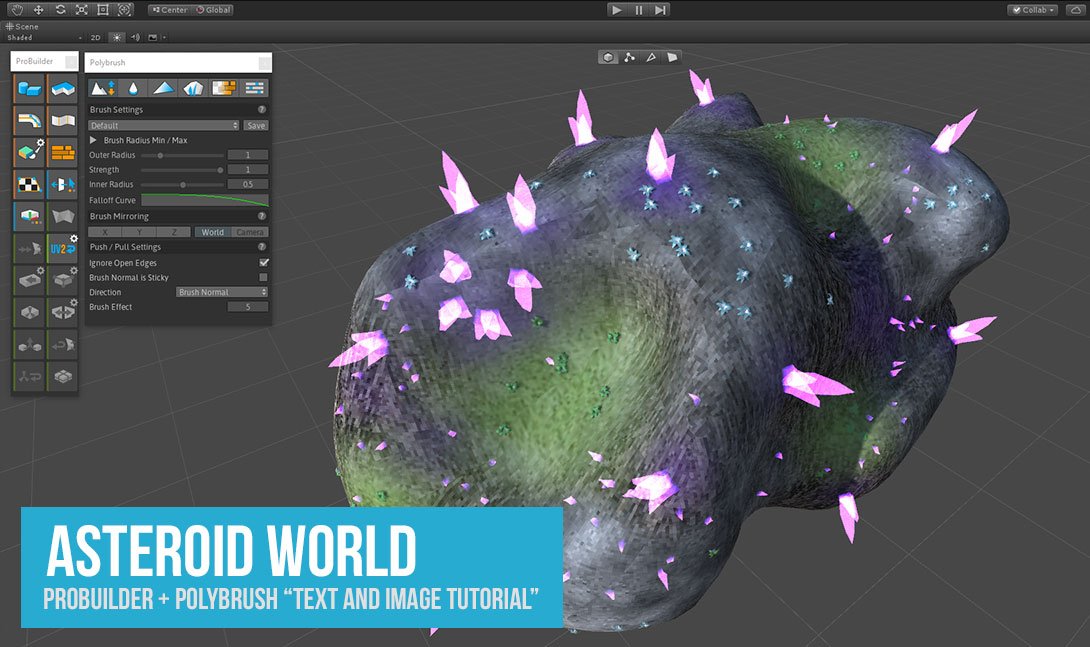The height and width of the screenshot is (647, 1090).
Task: Toggle Y axis brush mirroring
Action: [140, 232]
